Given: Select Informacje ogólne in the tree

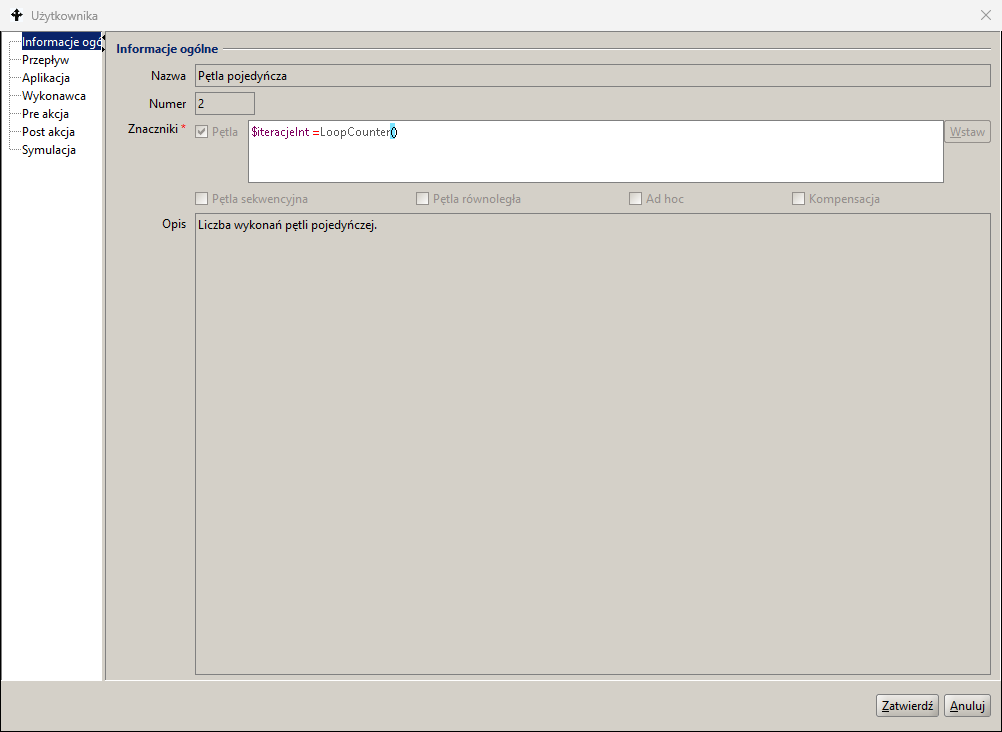Looking at the screenshot, I should pos(61,42).
